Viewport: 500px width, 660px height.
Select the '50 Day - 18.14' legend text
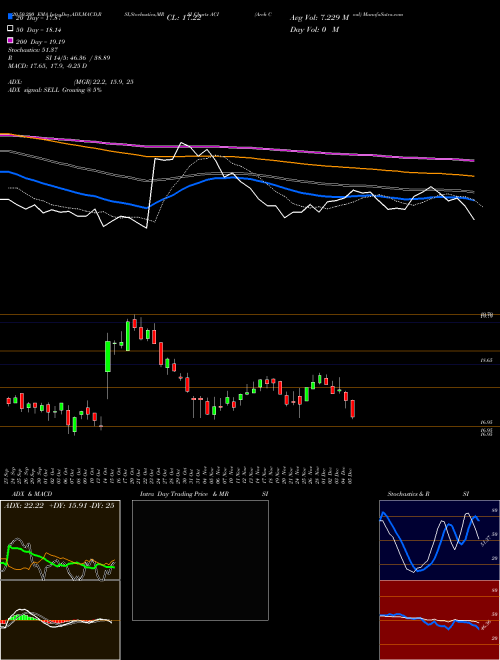(x=39, y=30)
